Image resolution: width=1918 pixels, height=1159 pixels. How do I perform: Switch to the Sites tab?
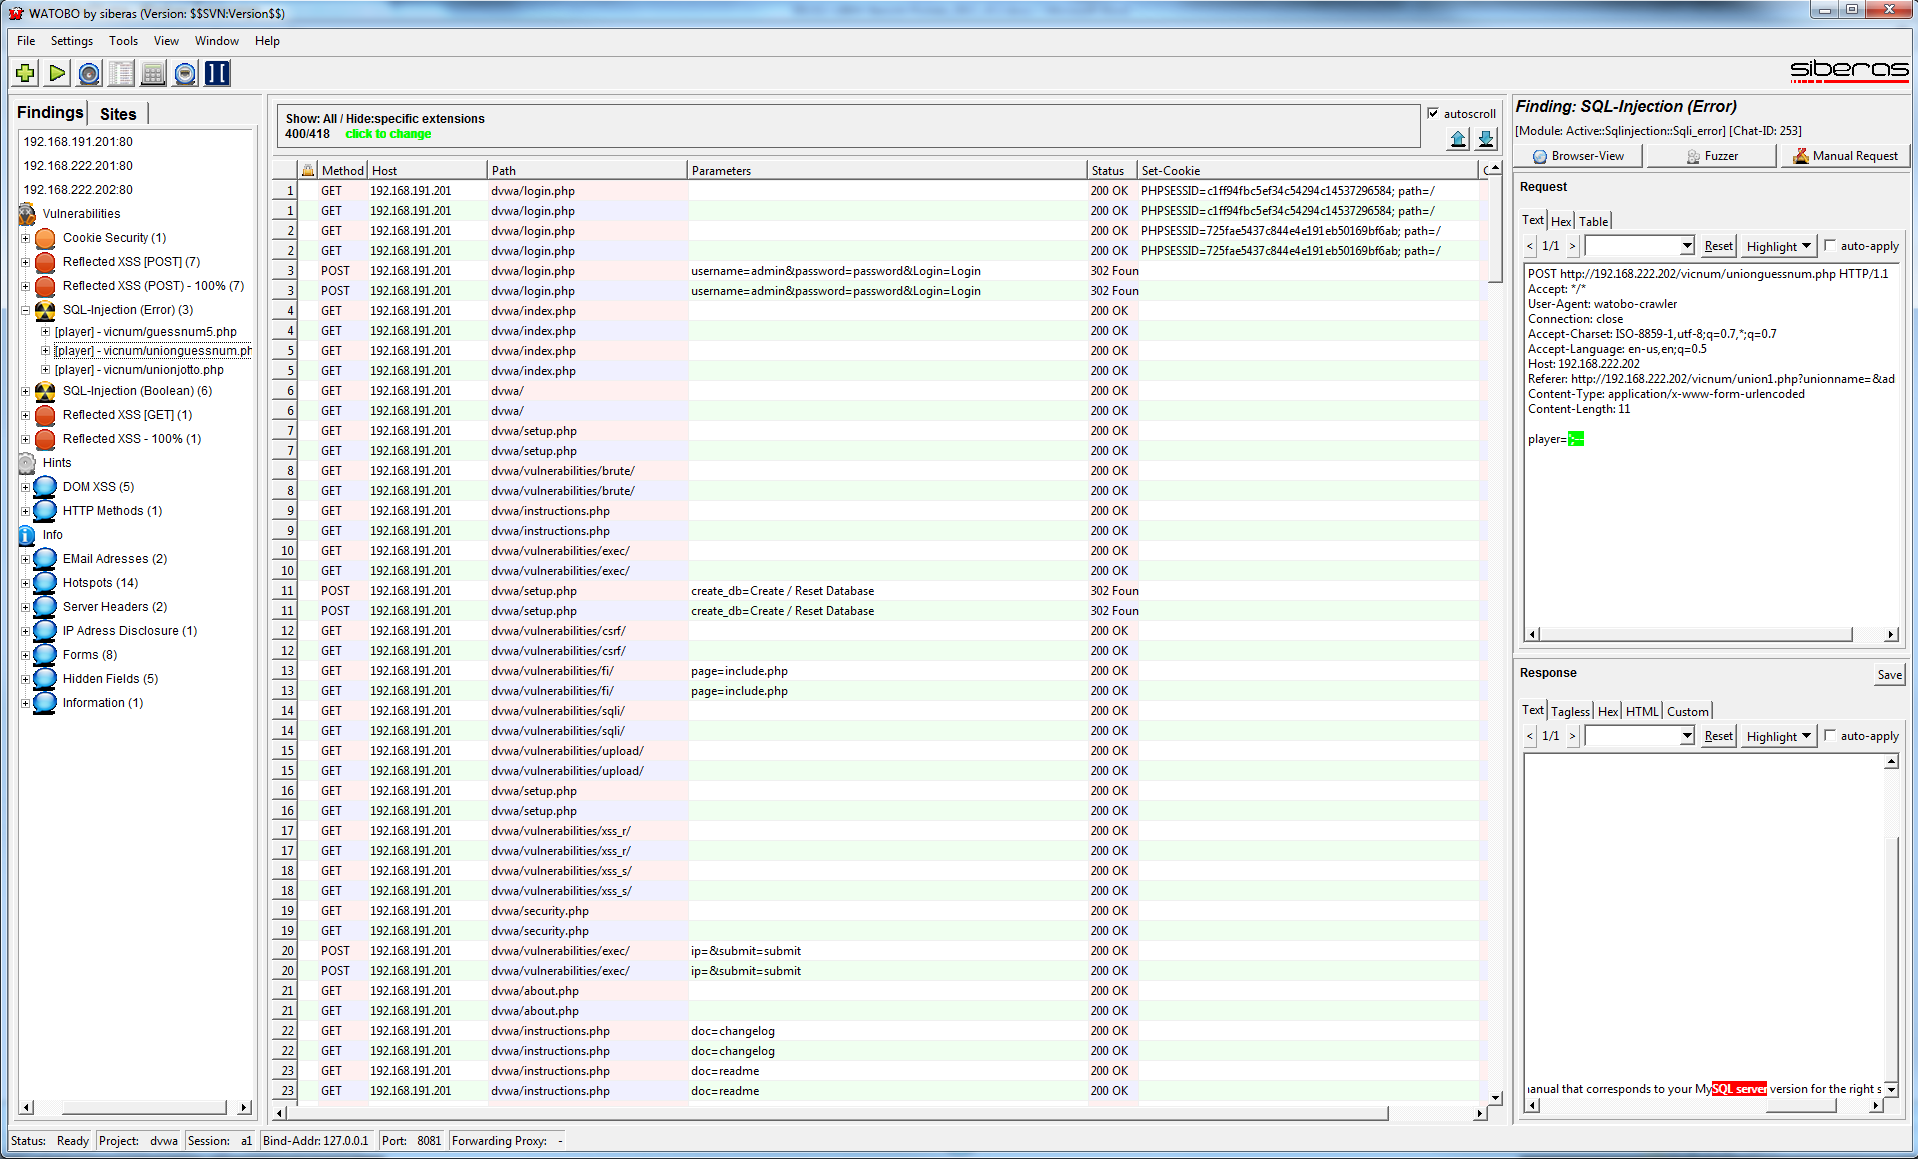pyautogui.click(x=117, y=113)
